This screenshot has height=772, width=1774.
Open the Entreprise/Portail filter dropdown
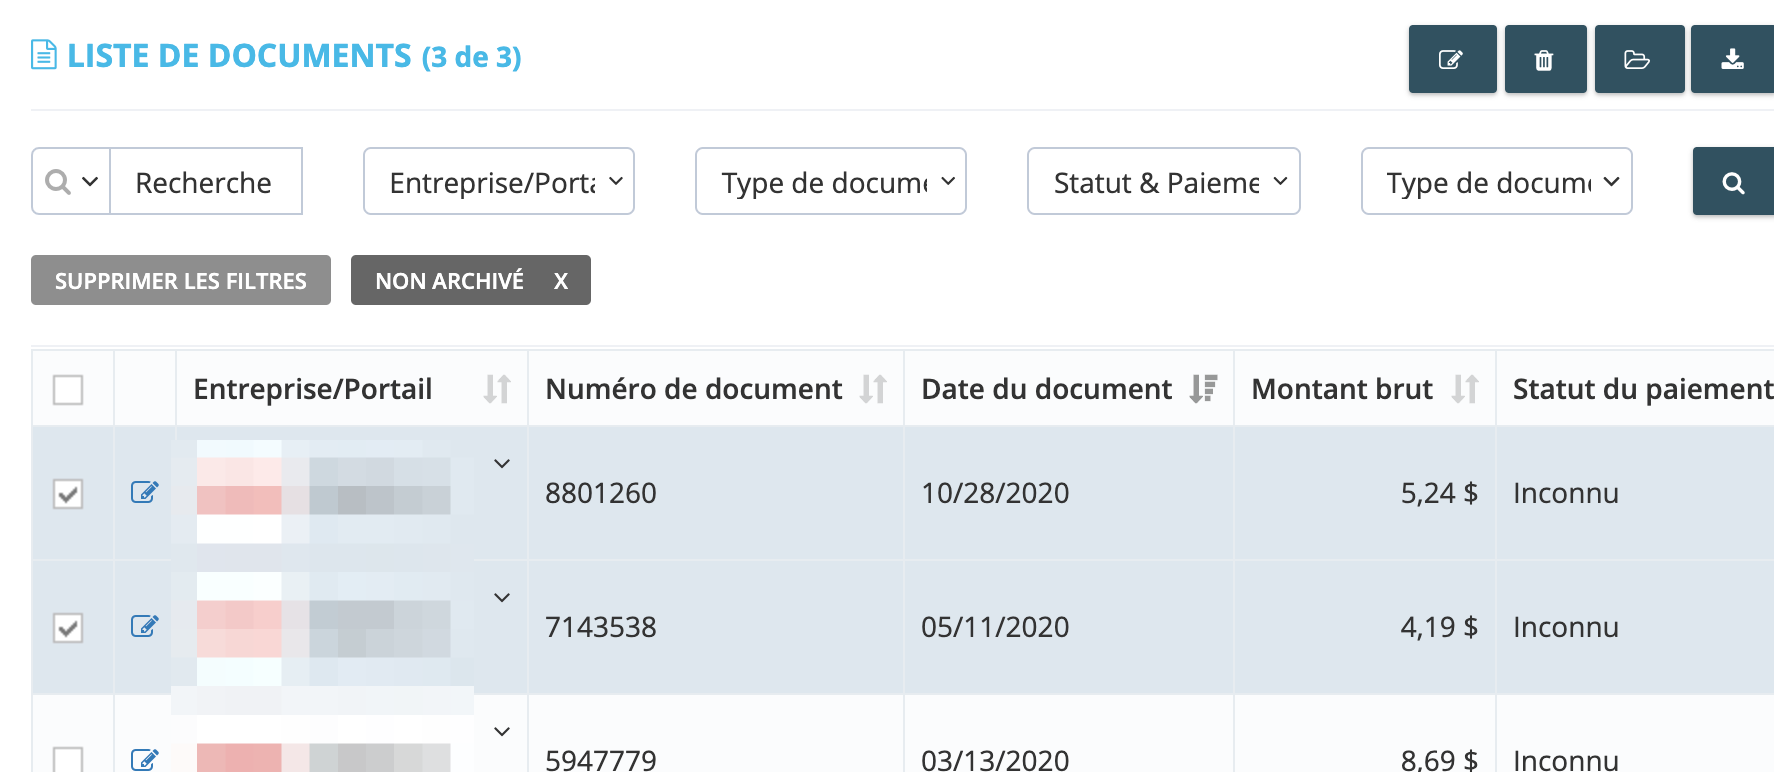pyautogui.click(x=499, y=182)
